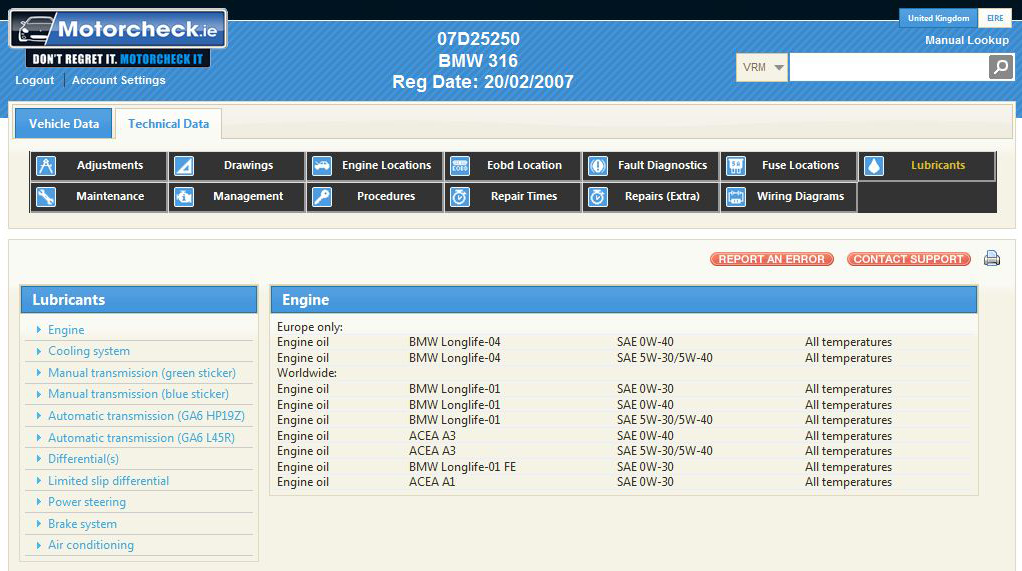Expand the Differential(s) arrow
1022x571 pixels.
(38, 459)
